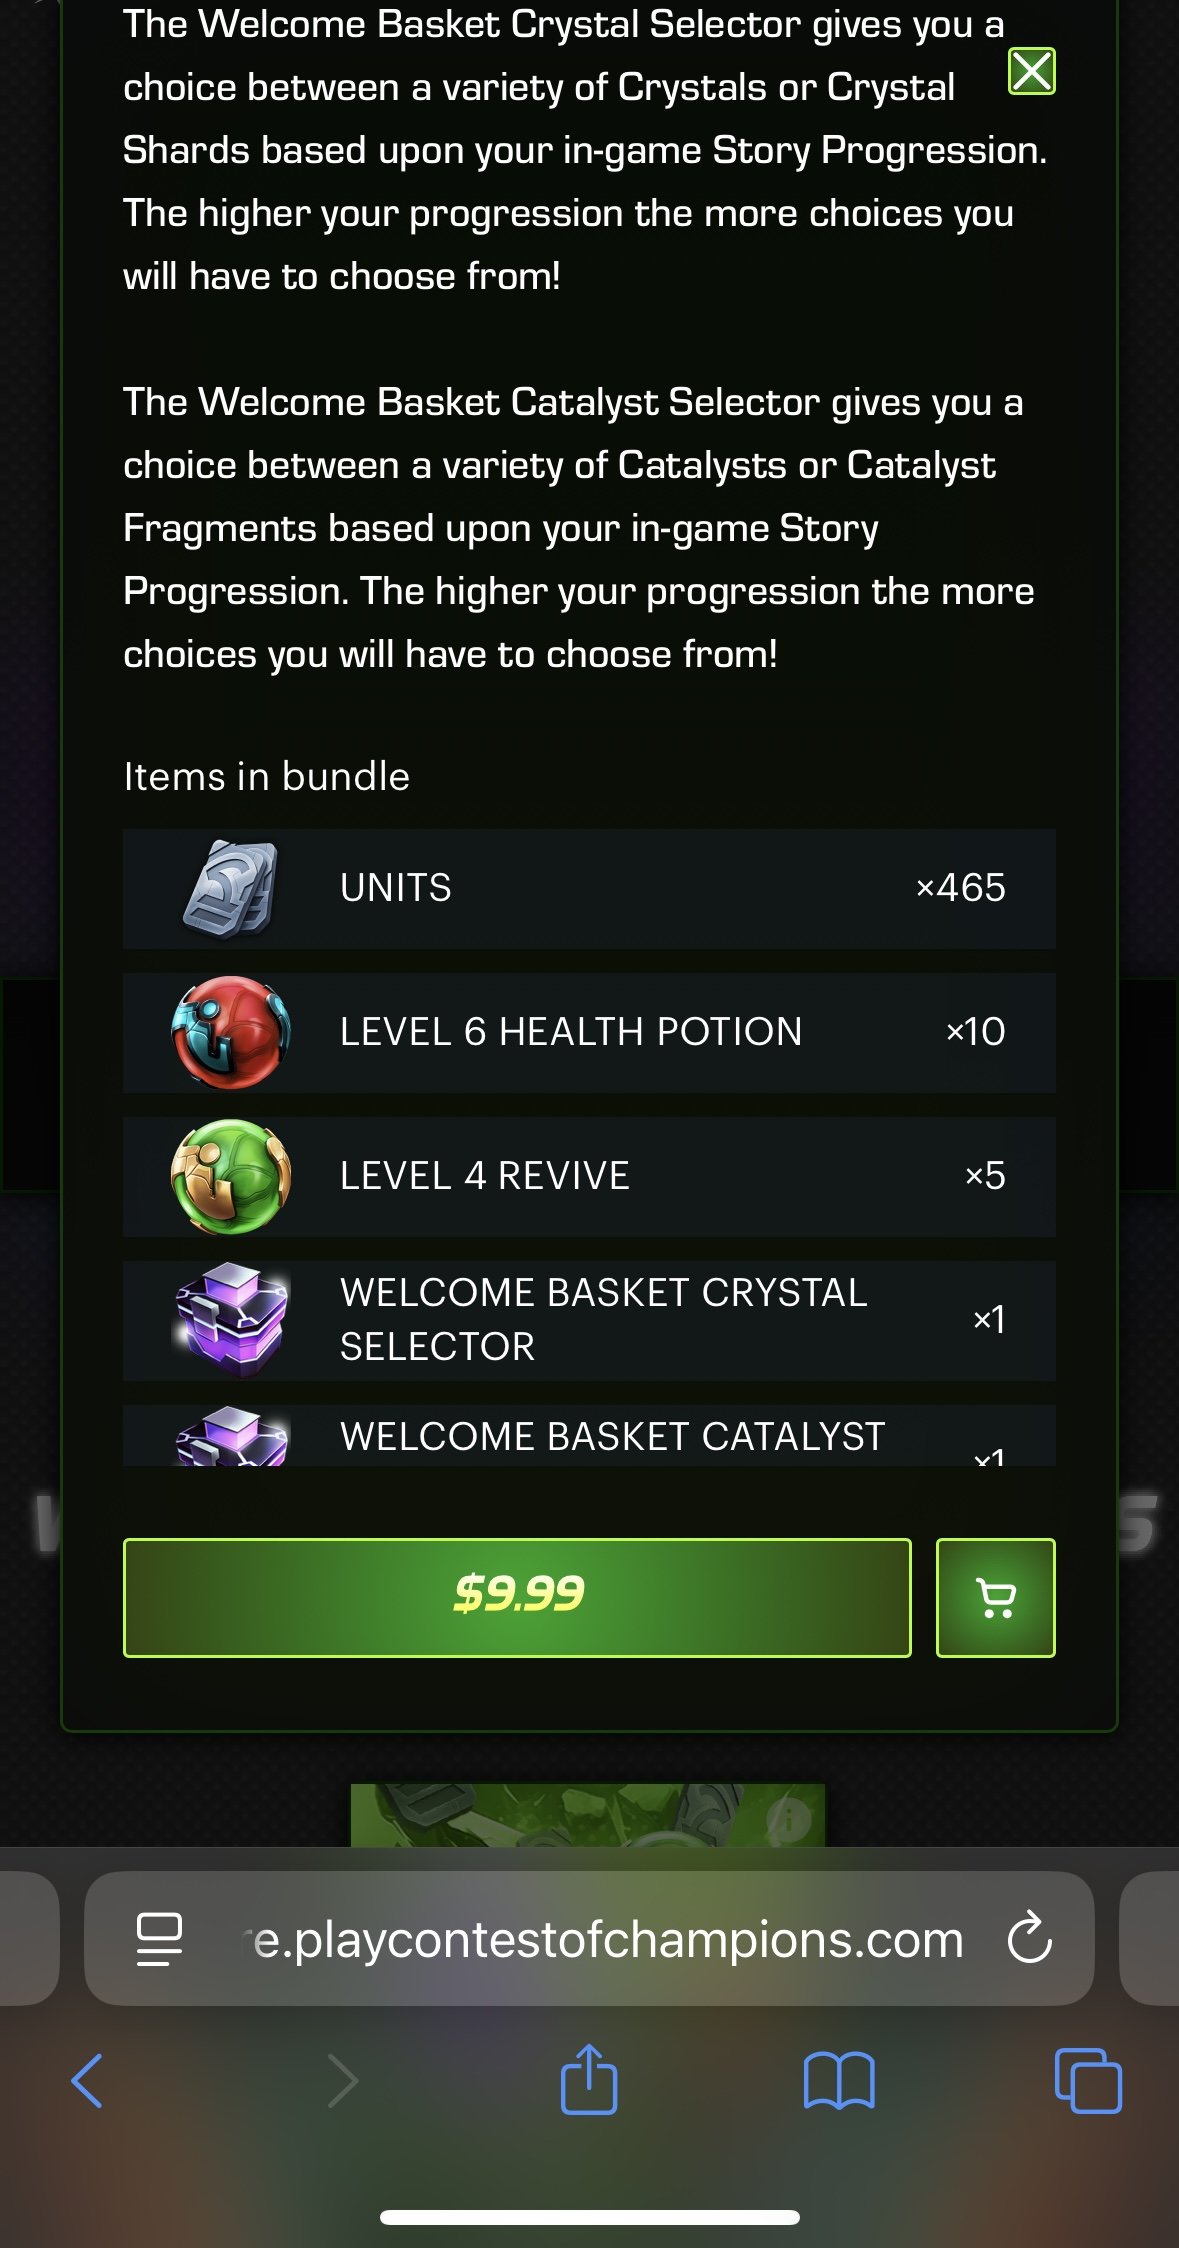The image size is (1179, 2248).
Task: Add bundle to shopping cart
Action: pos(996,1597)
